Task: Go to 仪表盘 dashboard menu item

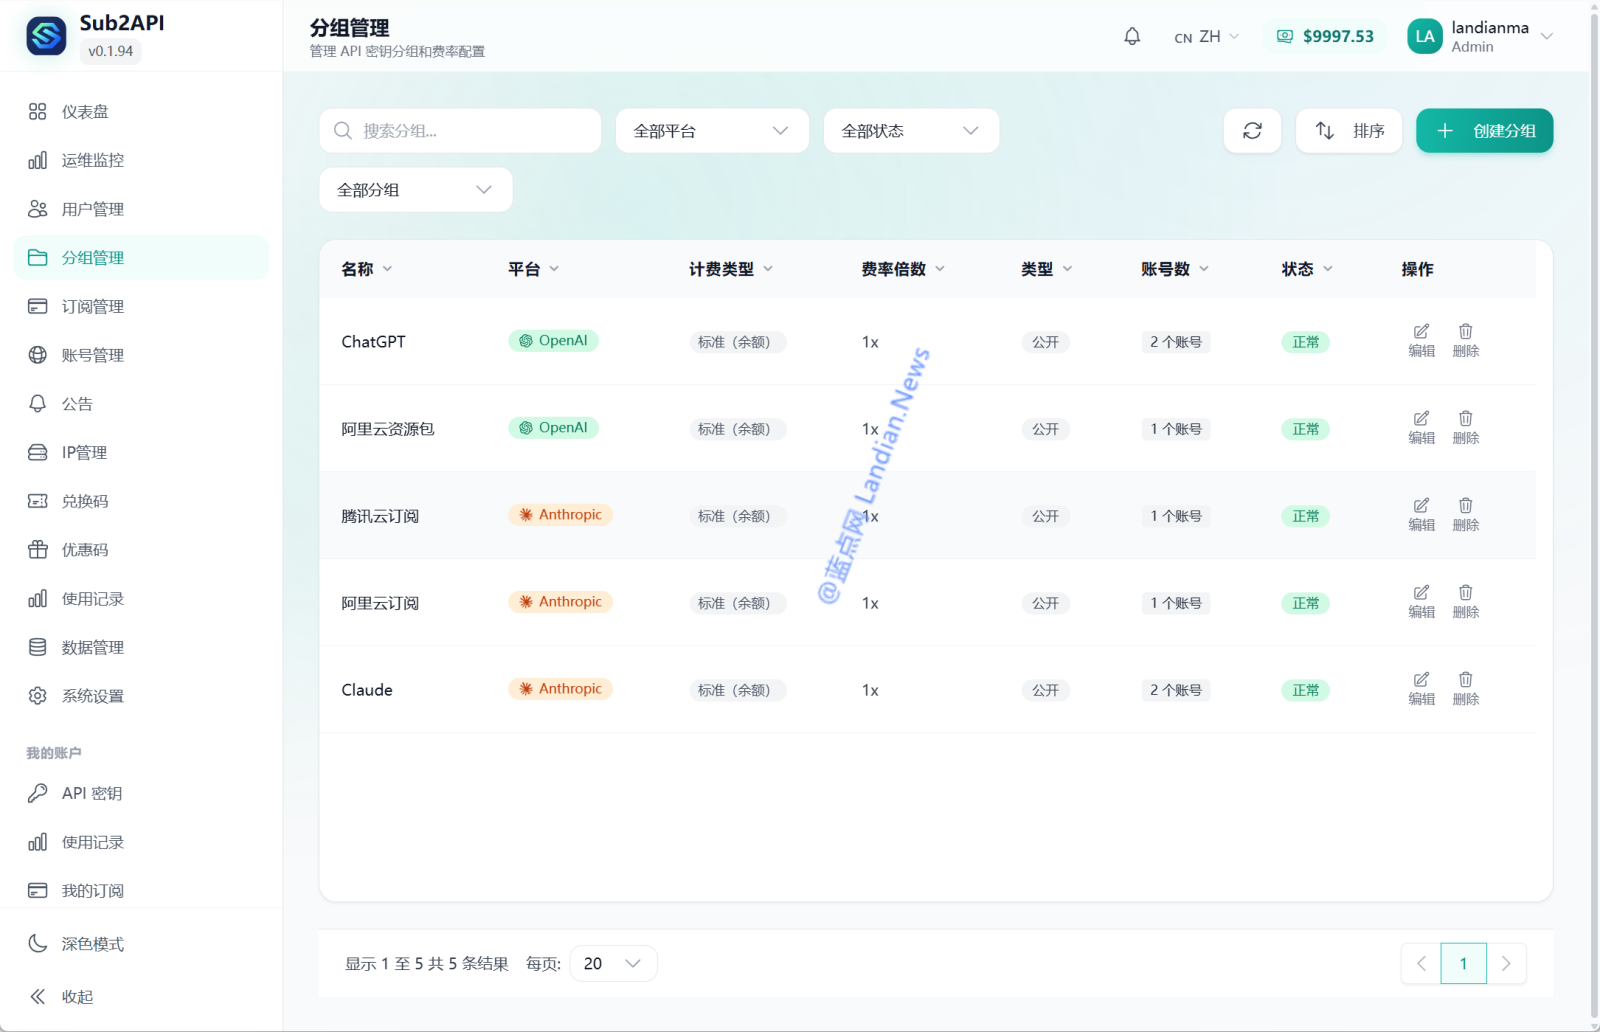Action: (x=85, y=112)
